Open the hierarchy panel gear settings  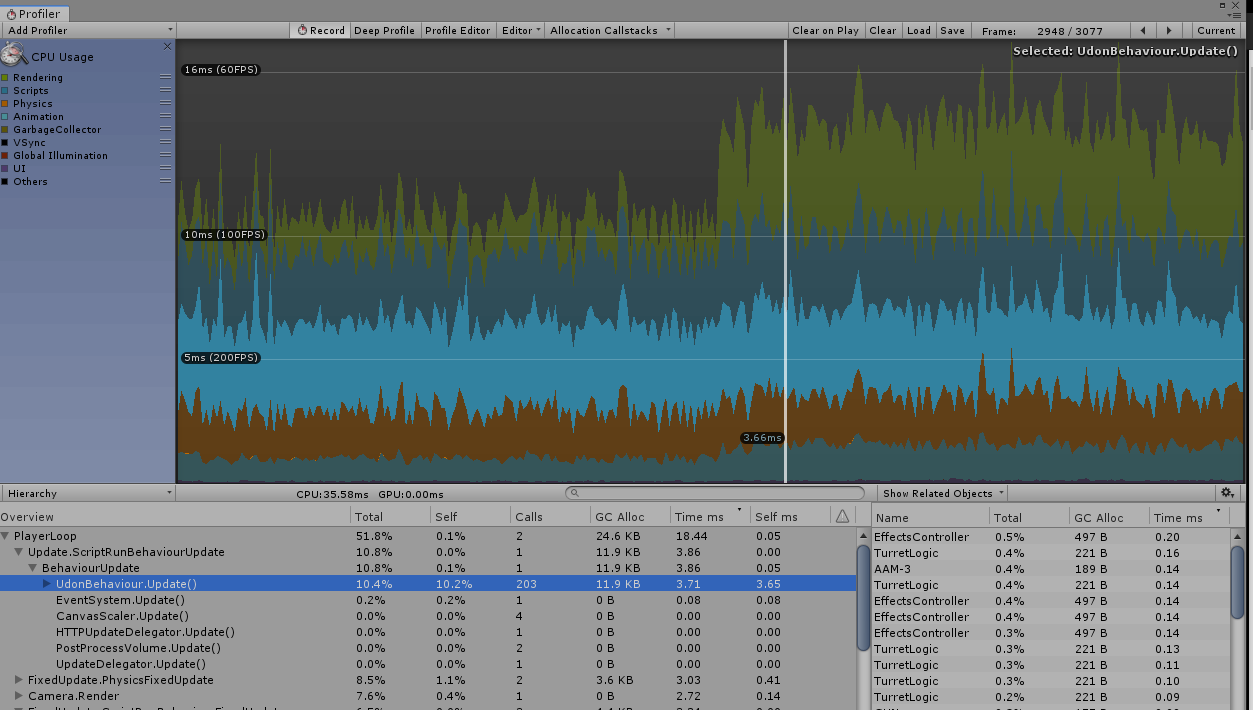[x=1228, y=493]
